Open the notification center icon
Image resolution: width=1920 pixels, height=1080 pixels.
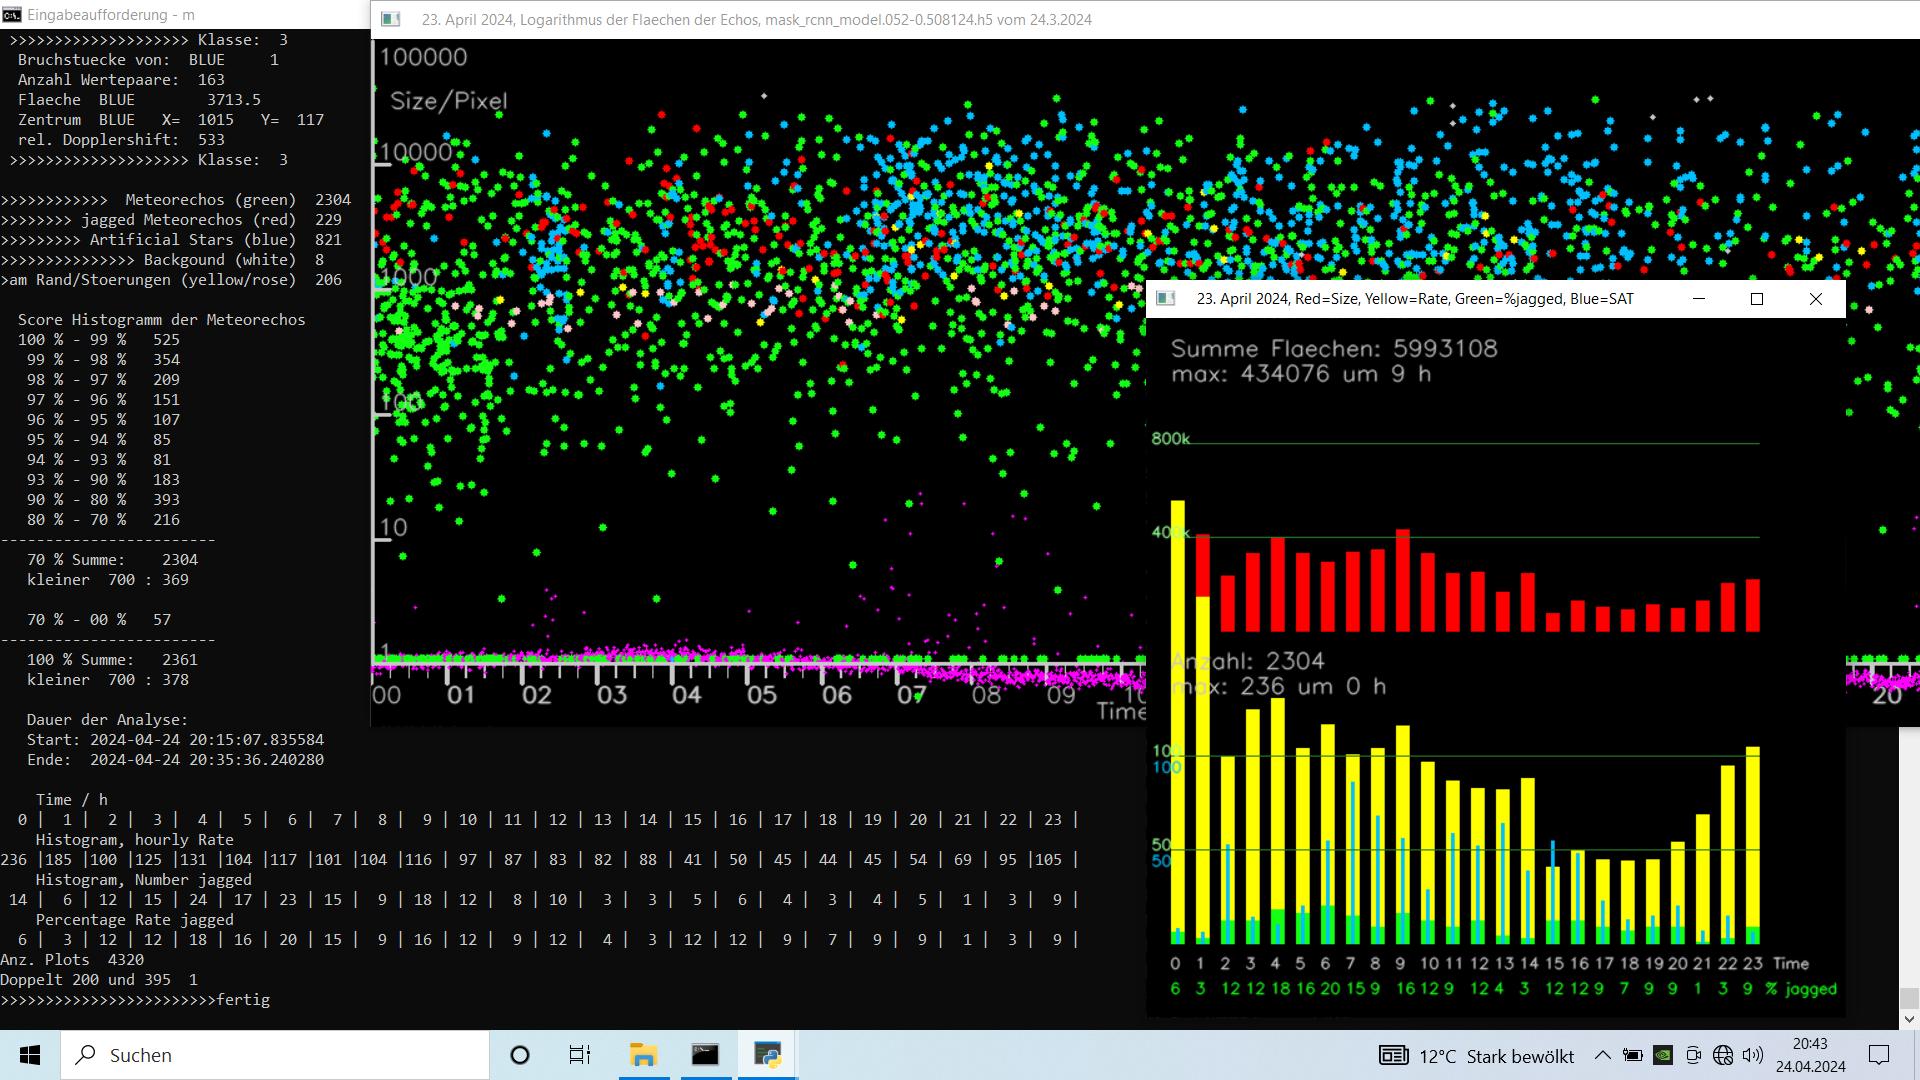1879,1055
